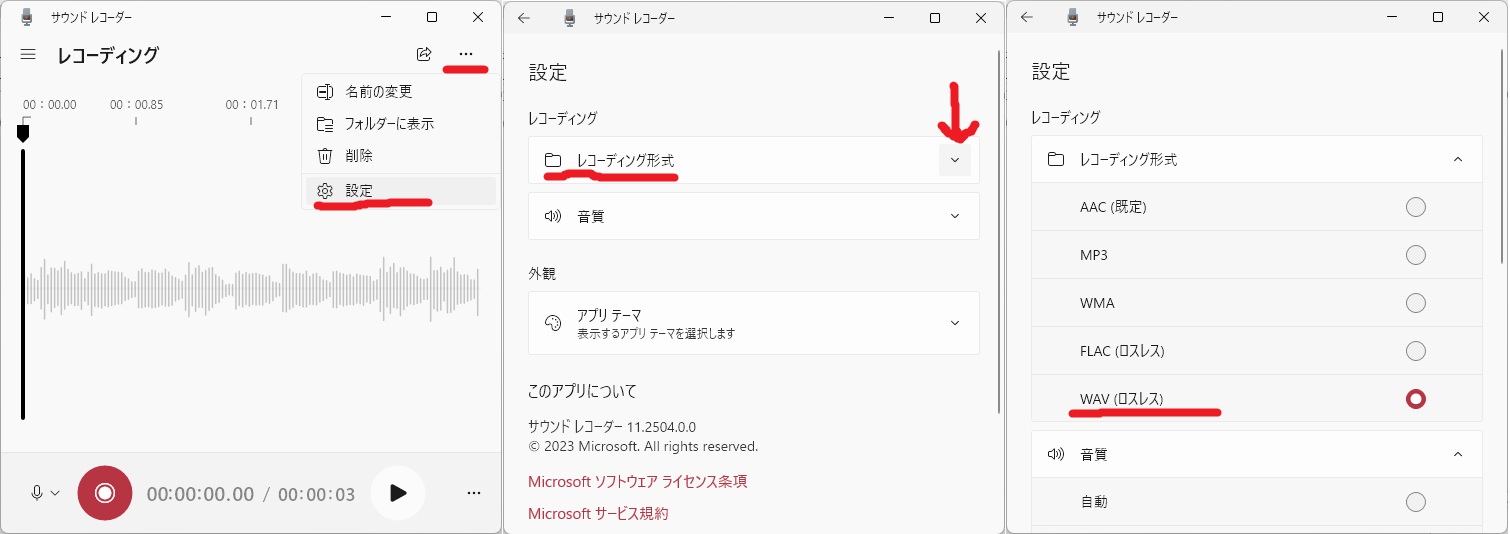The width and height of the screenshot is (1510, 534).
Task: Choose フォルダーに表示 in the menu
Action: pos(388,124)
